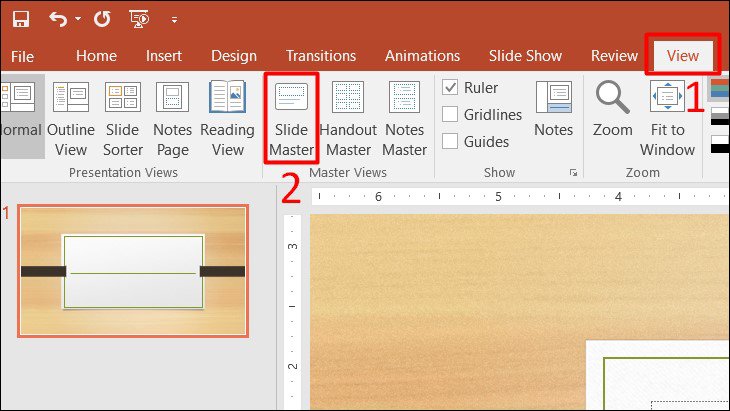The image size is (730, 411).
Task: Switch to Normal view
Action: click(20, 116)
